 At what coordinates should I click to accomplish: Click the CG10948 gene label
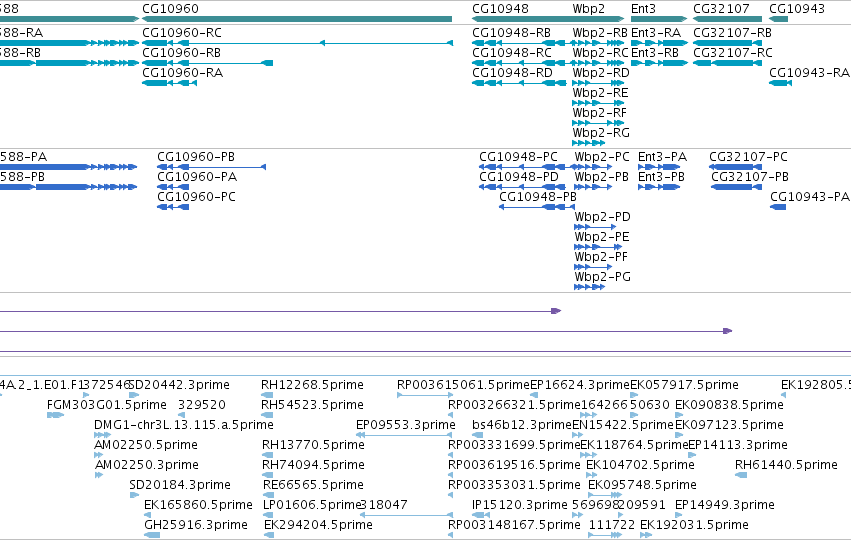[x=500, y=9]
